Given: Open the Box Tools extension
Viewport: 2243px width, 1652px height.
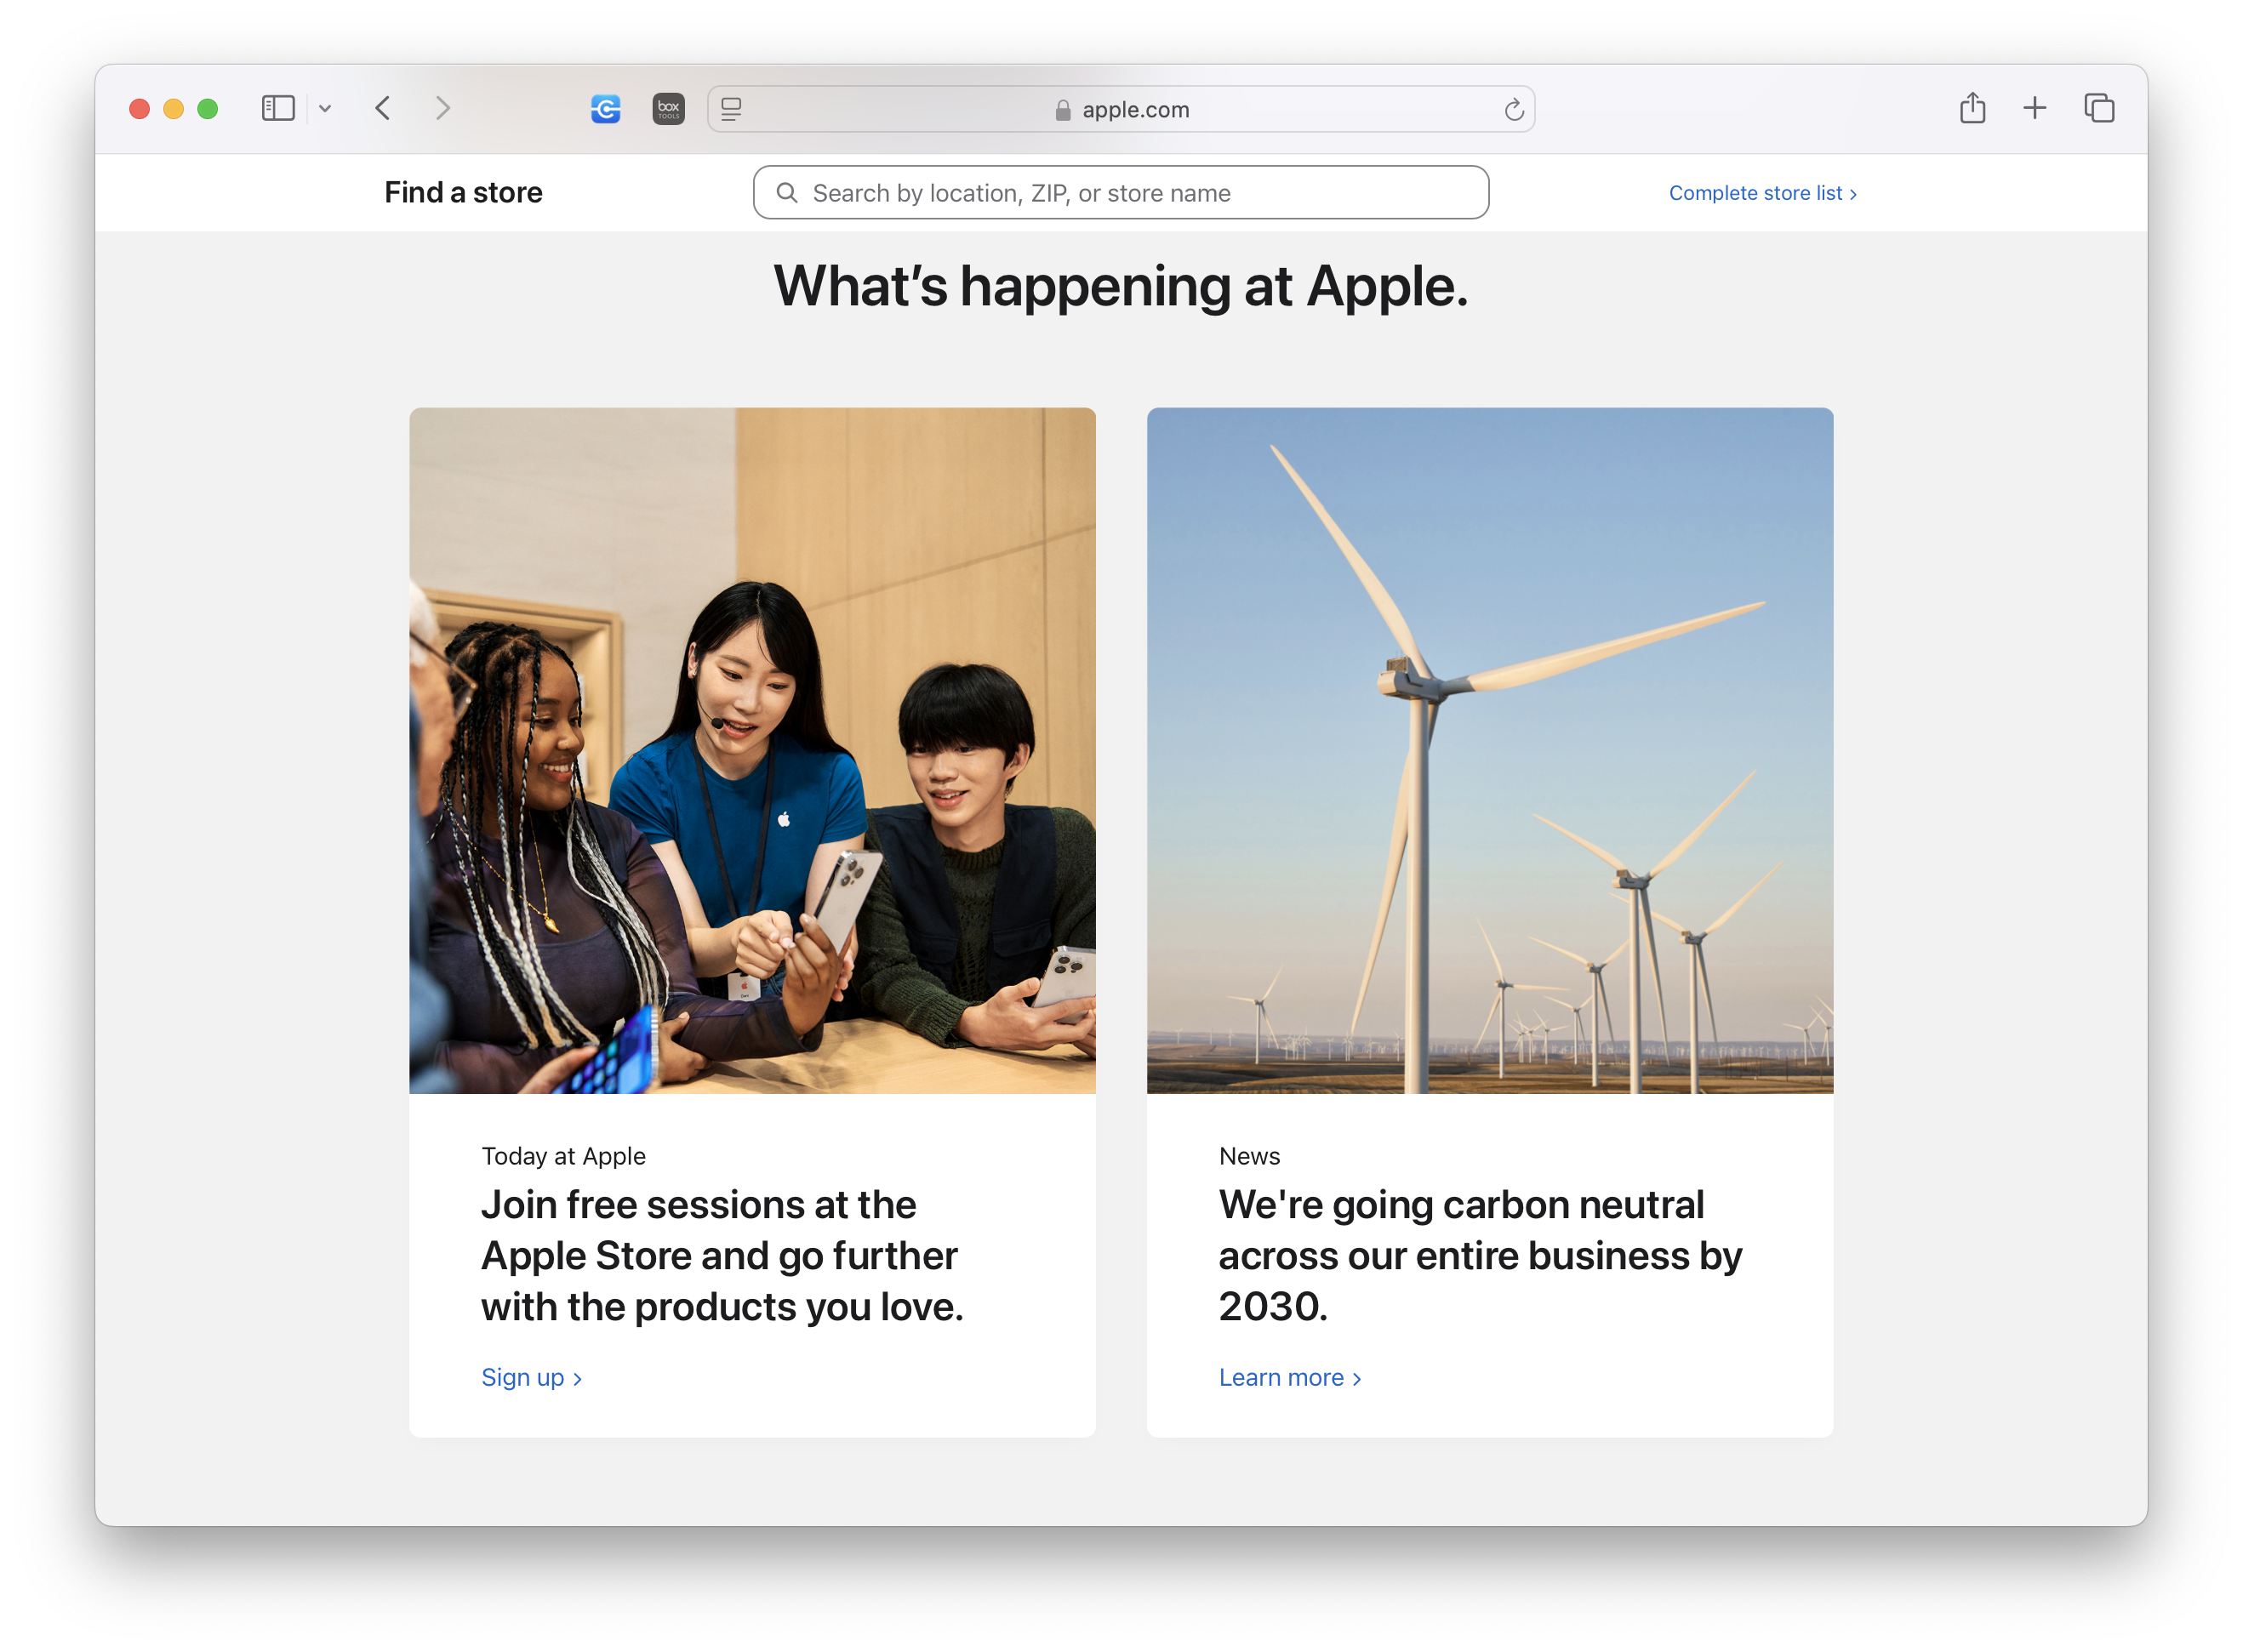Looking at the screenshot, I should [x=668, y=108].
